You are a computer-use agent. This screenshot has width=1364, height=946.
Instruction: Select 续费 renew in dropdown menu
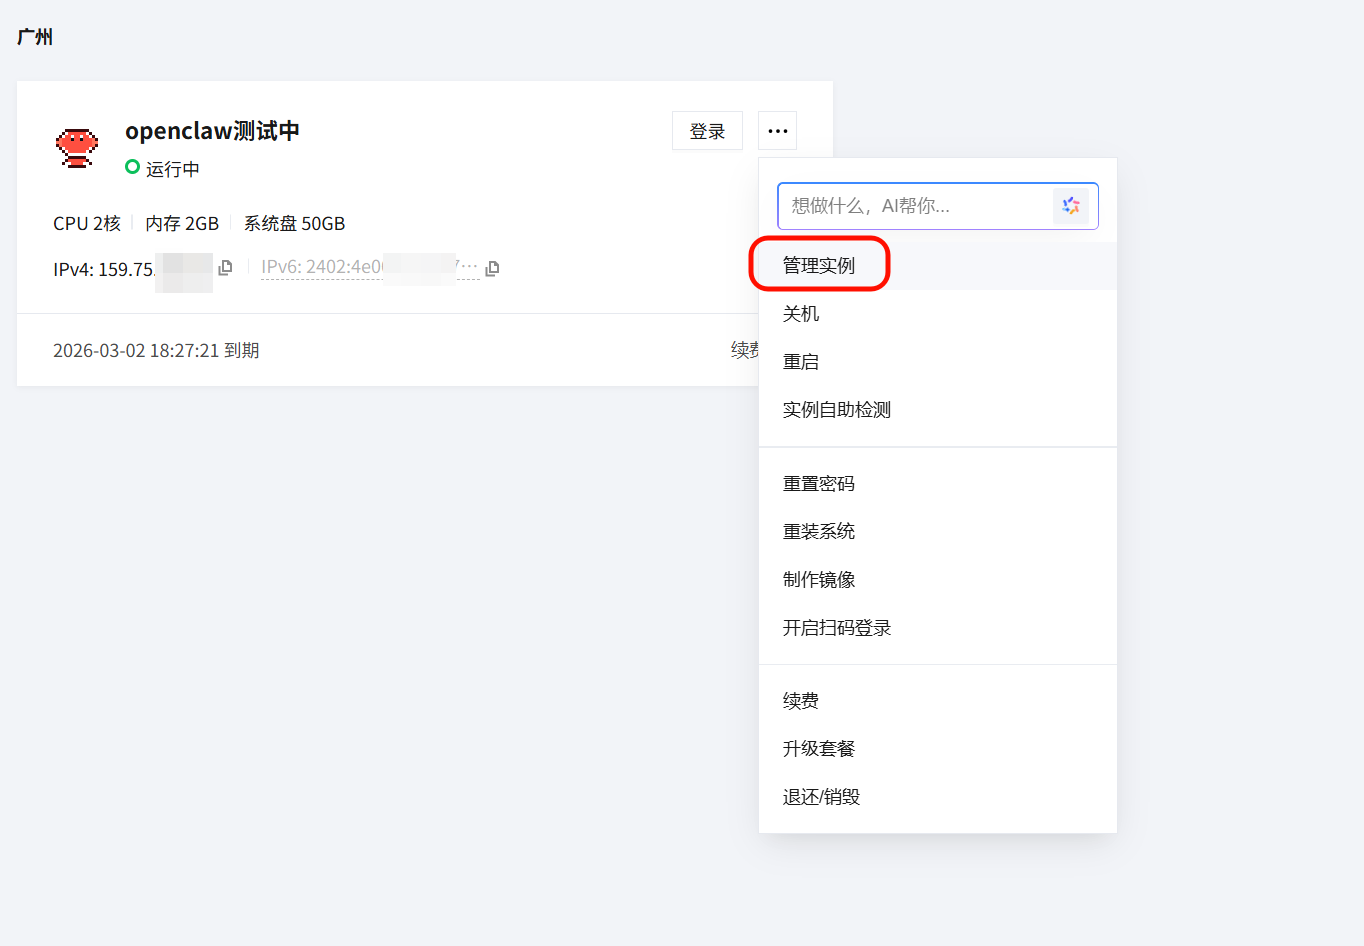point(938,701)
